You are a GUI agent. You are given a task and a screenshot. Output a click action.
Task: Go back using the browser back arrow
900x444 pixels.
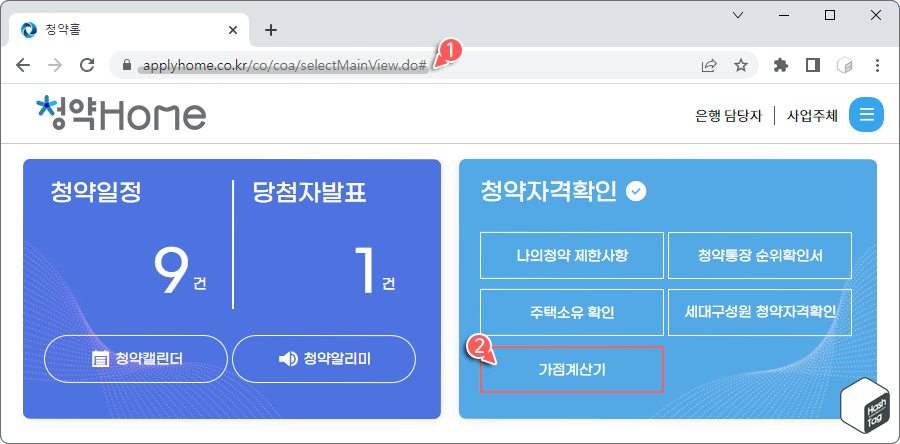pos(23,65)
